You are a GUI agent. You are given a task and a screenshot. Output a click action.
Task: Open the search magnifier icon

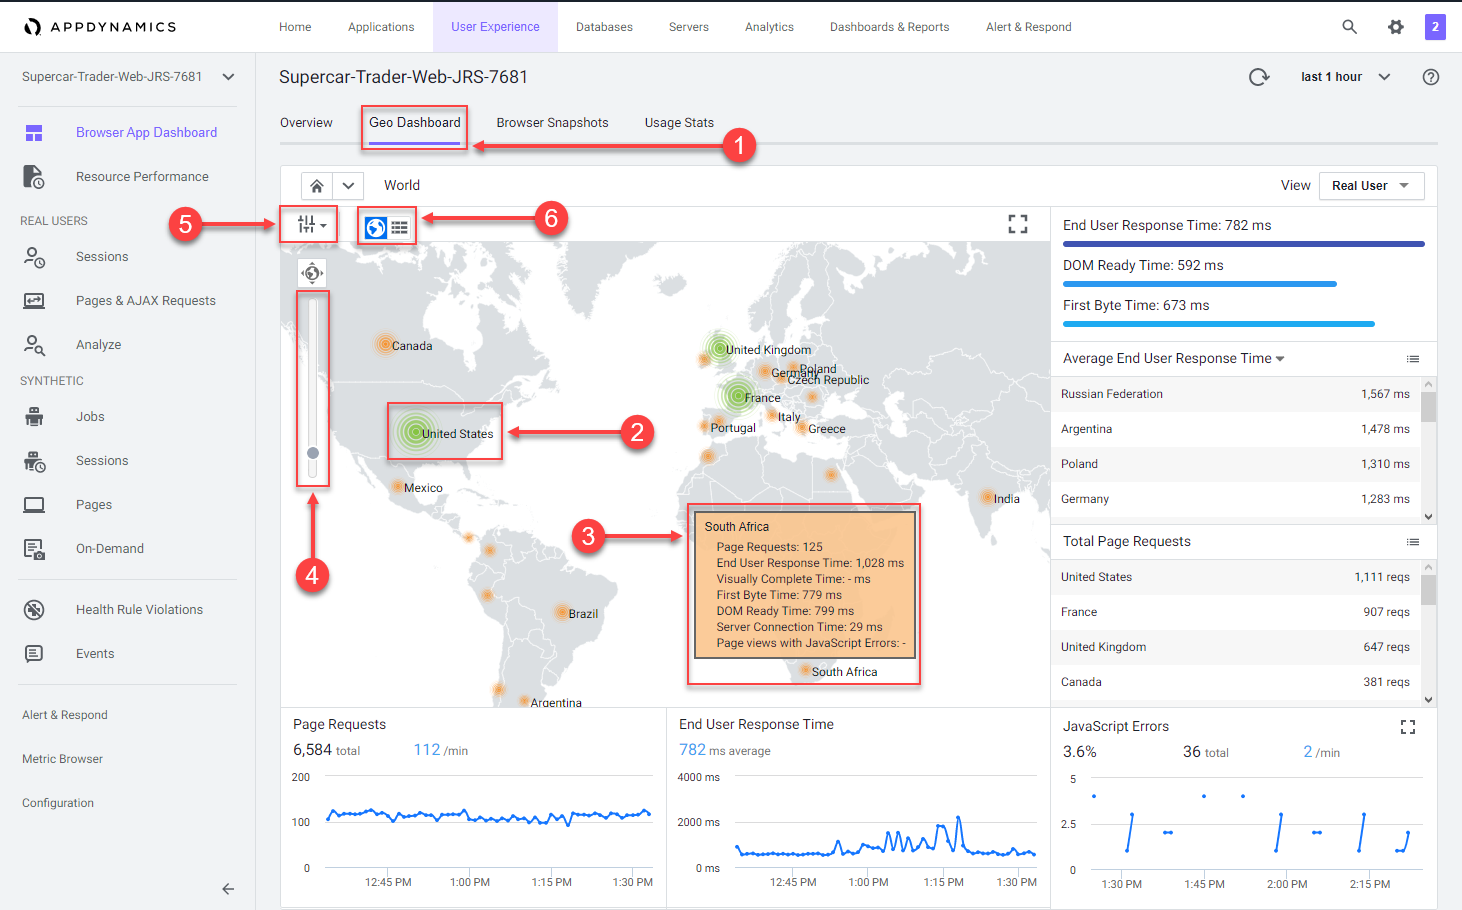1350,27
